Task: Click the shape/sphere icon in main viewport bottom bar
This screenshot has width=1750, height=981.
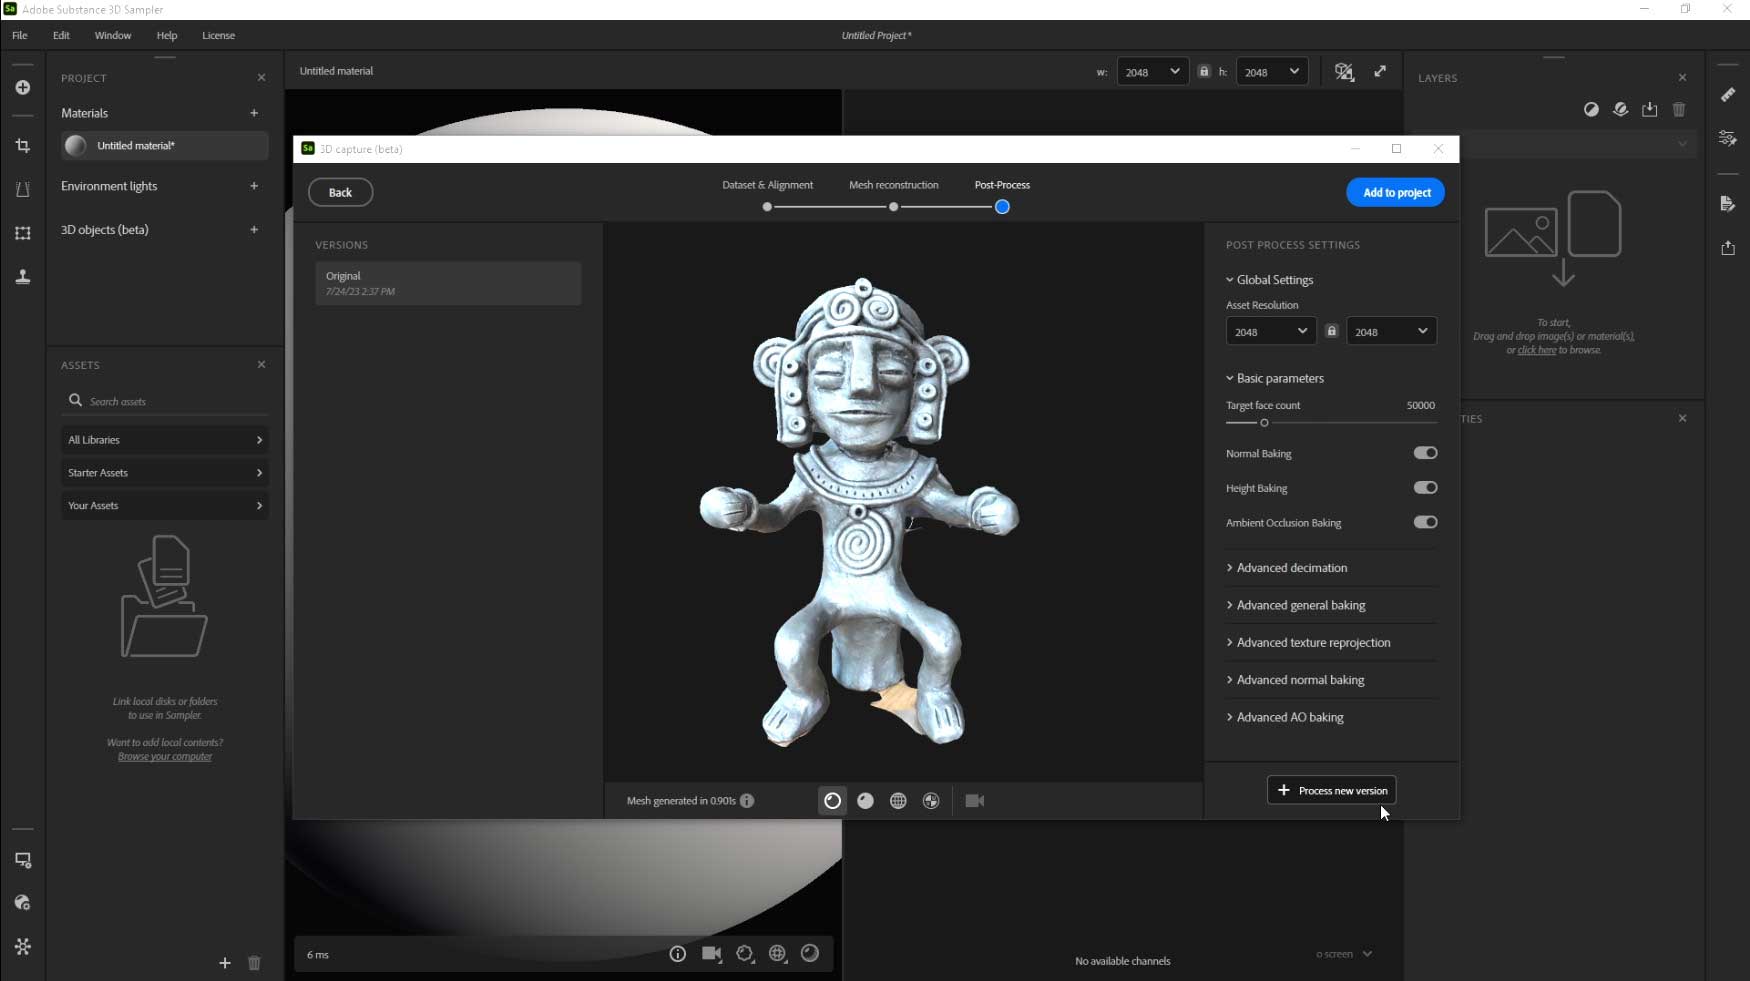Action: [x=810, y=954]
